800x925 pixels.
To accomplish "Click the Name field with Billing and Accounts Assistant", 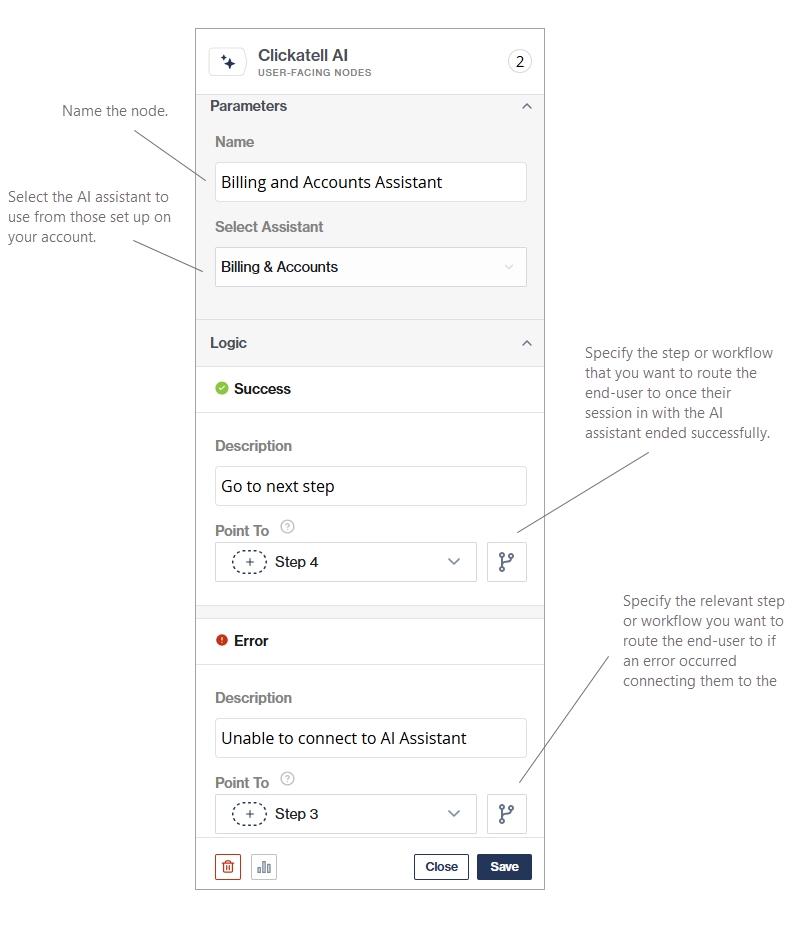I will click(370, 182).
